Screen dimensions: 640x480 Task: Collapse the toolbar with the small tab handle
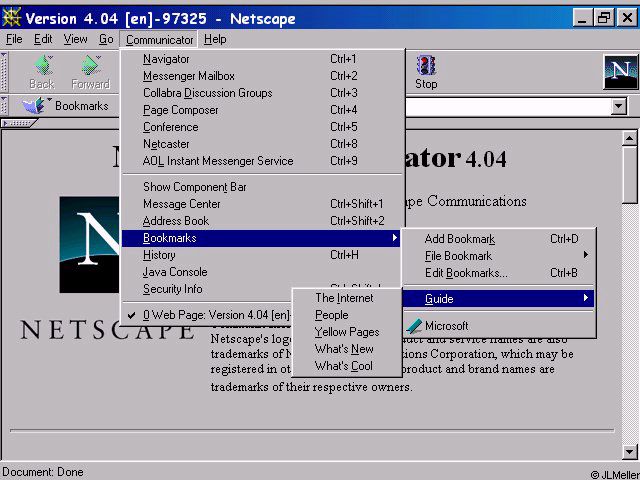(19, 123)
